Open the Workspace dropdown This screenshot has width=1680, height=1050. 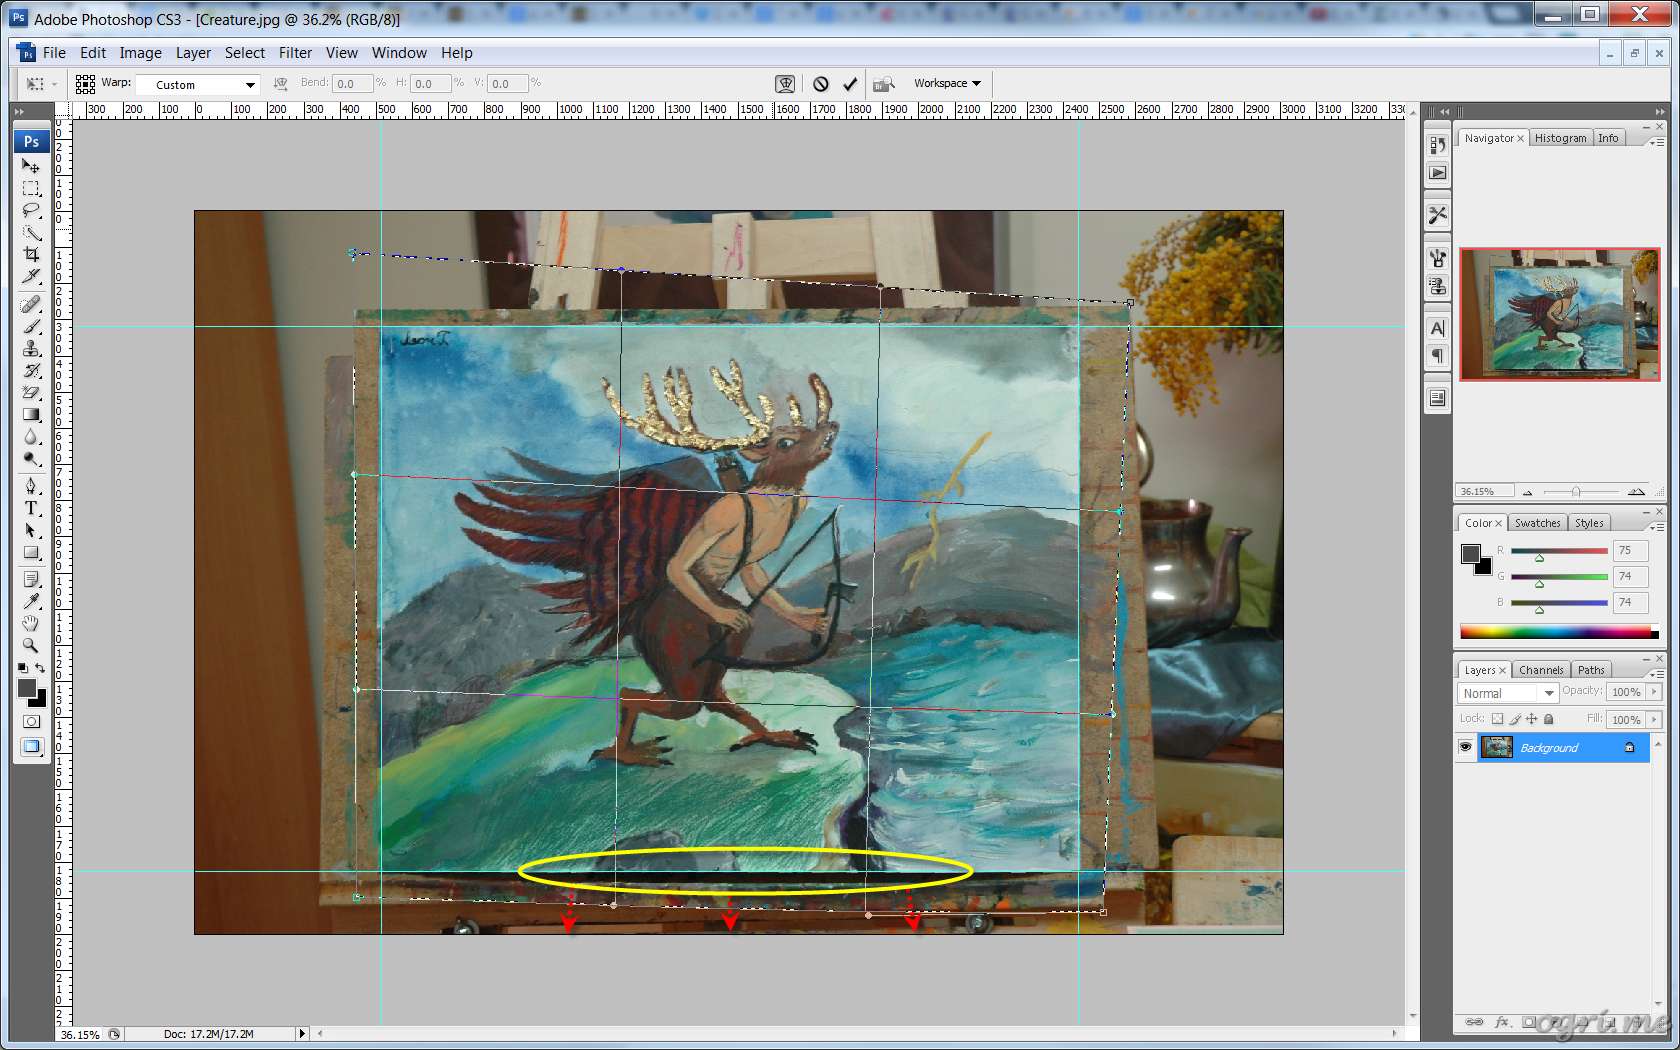[x=947, y=83]
